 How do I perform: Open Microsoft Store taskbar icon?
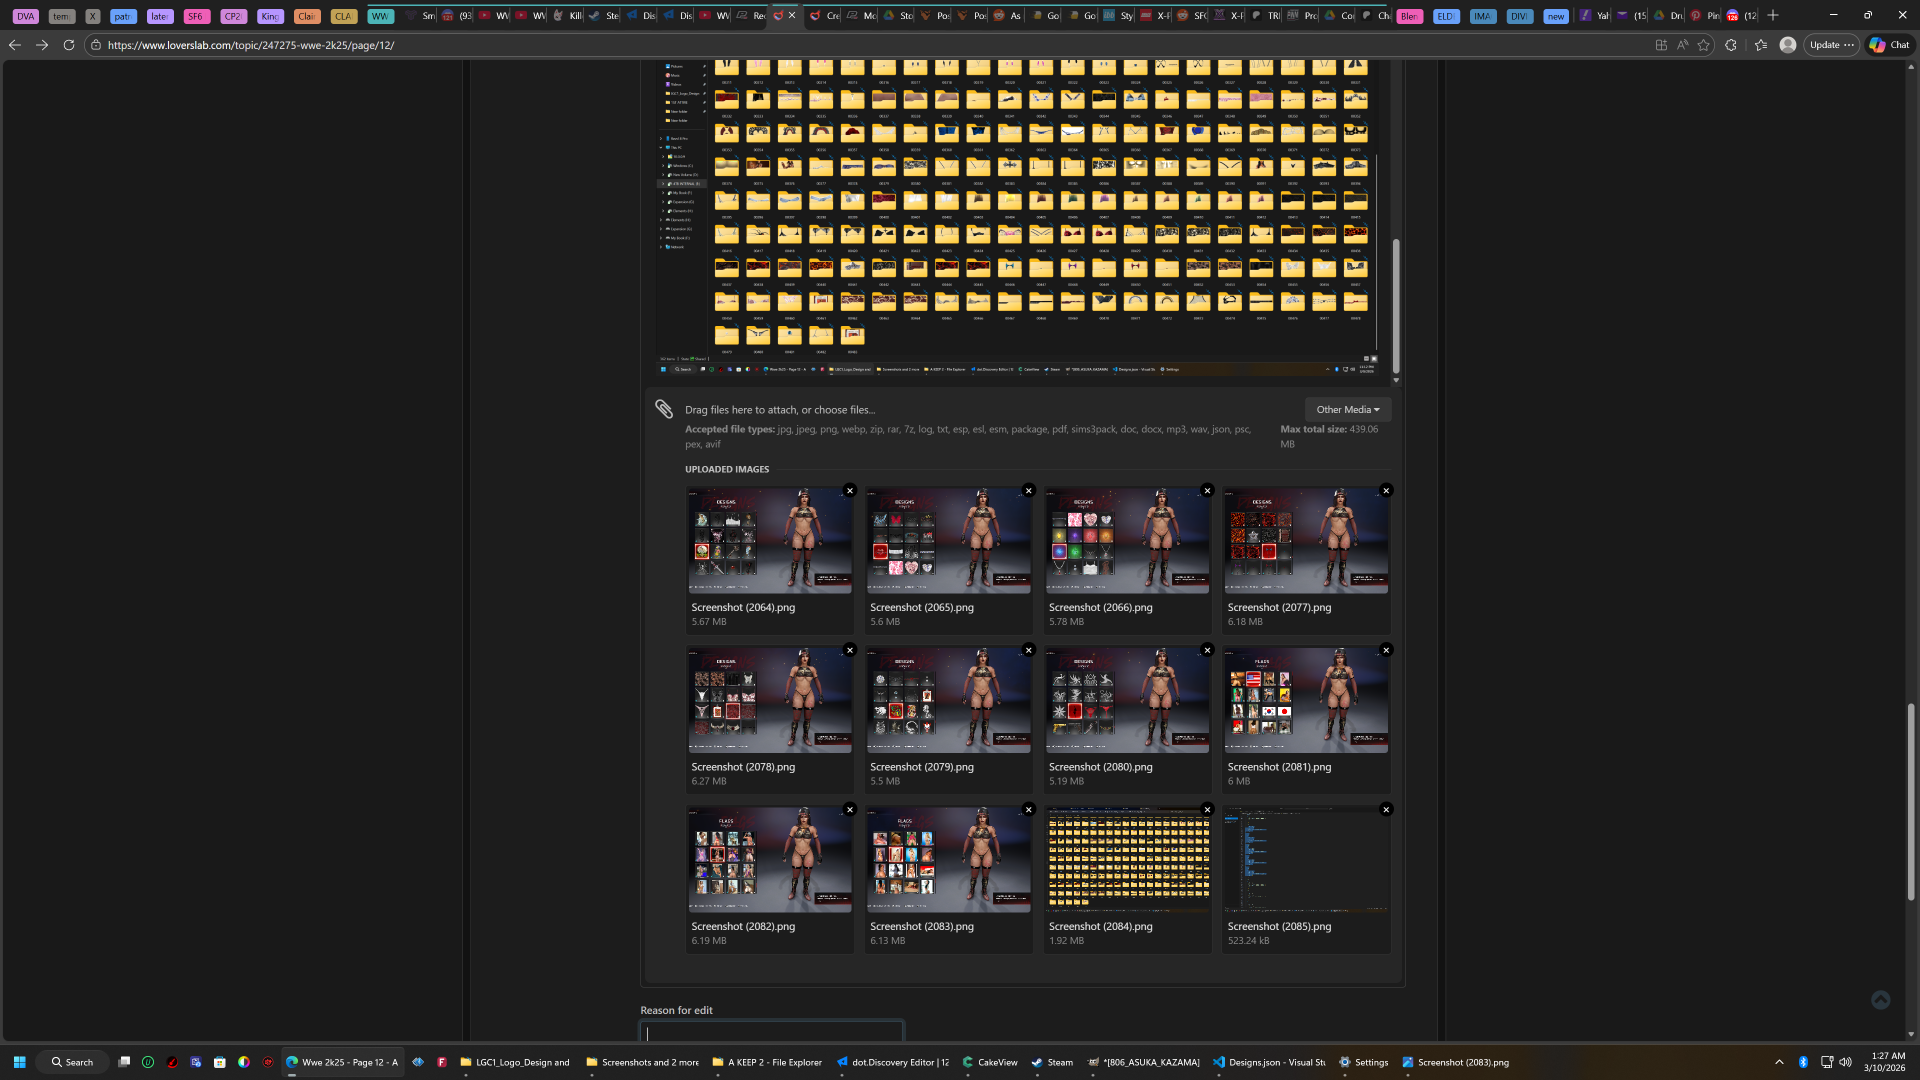click(x=220, y=1062)
